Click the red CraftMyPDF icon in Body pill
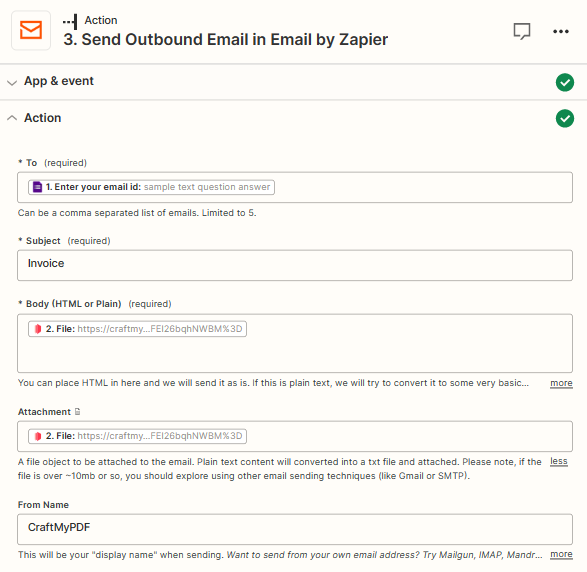The width and height of the screenshot is (587, 572). click(38, 329)
